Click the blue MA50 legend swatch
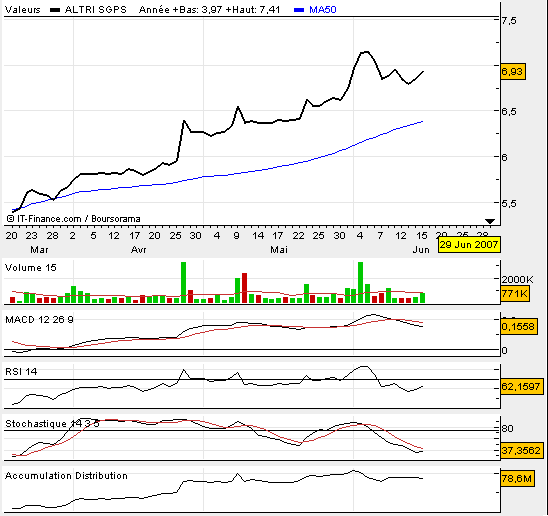Image resolution: width=548 pixels, height=516 pixels. [299, 10]
